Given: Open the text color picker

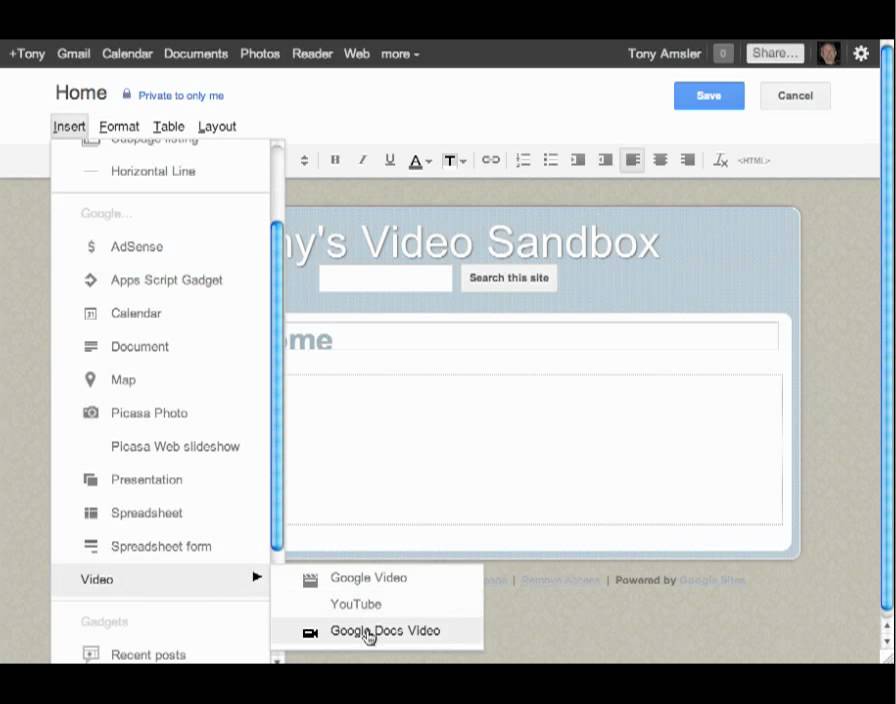Looking at the screenshot, I should 420,161.
